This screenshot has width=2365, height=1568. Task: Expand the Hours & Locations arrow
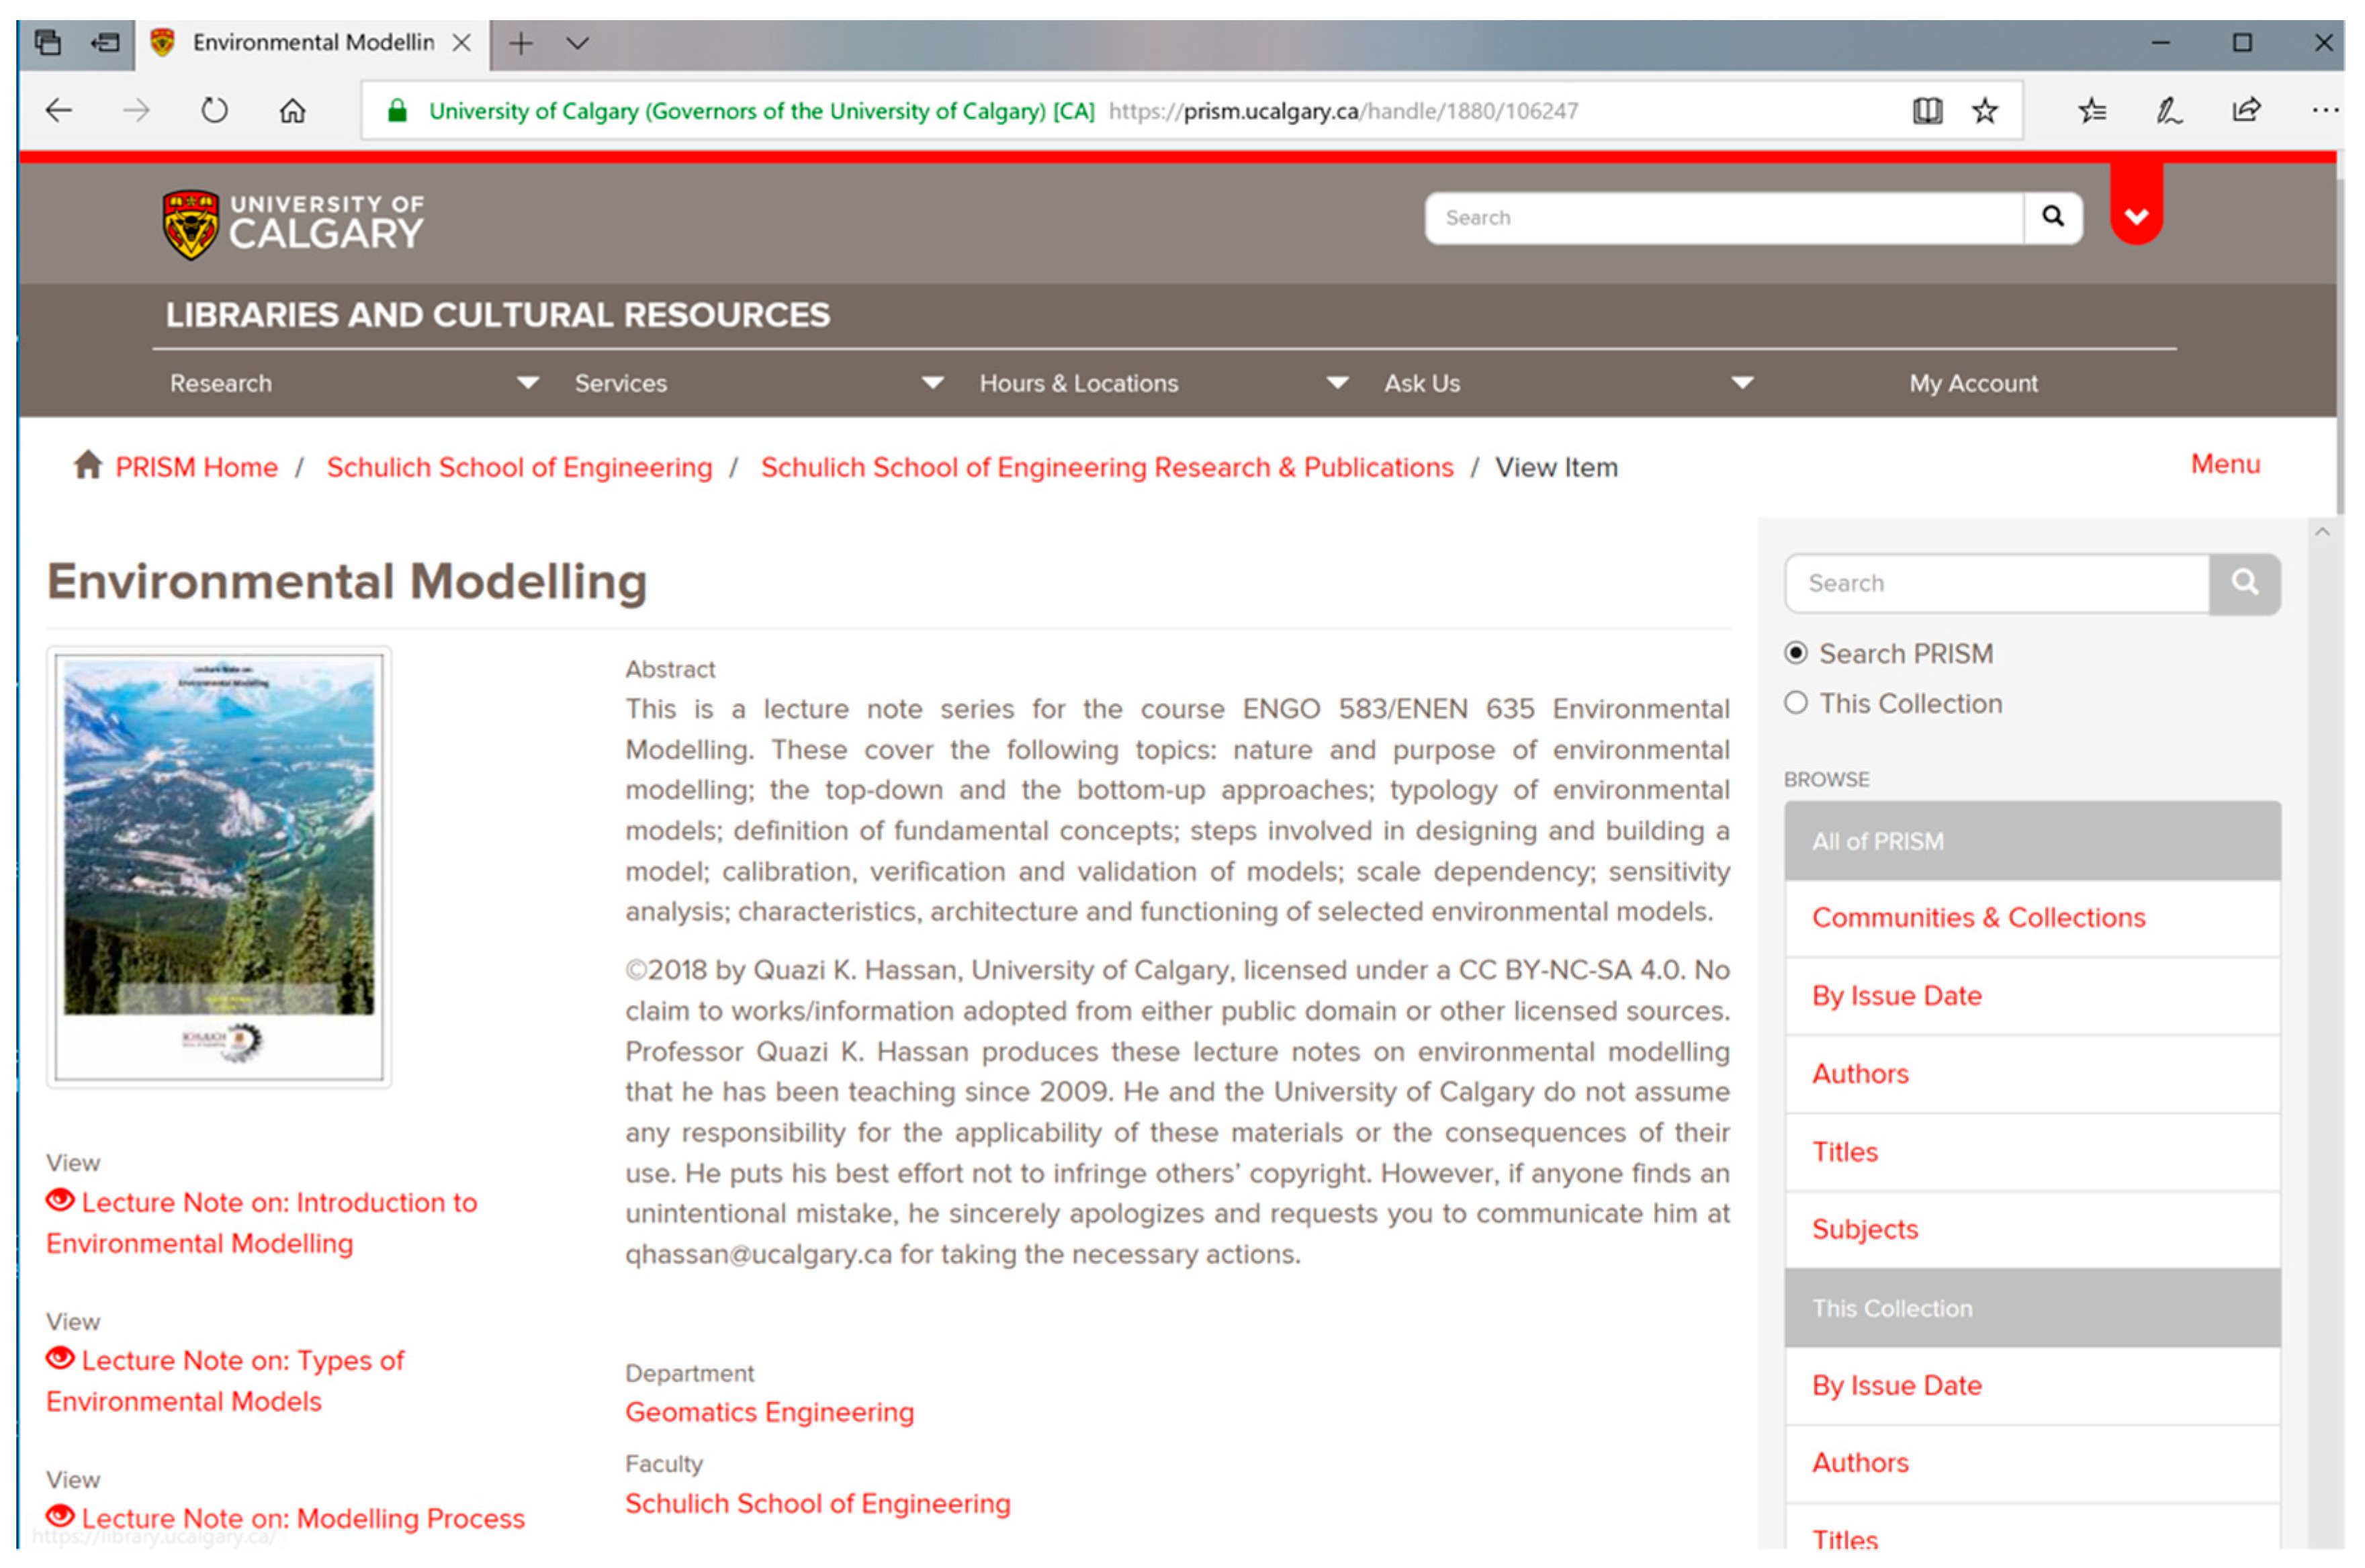[x=1337, y=383]
